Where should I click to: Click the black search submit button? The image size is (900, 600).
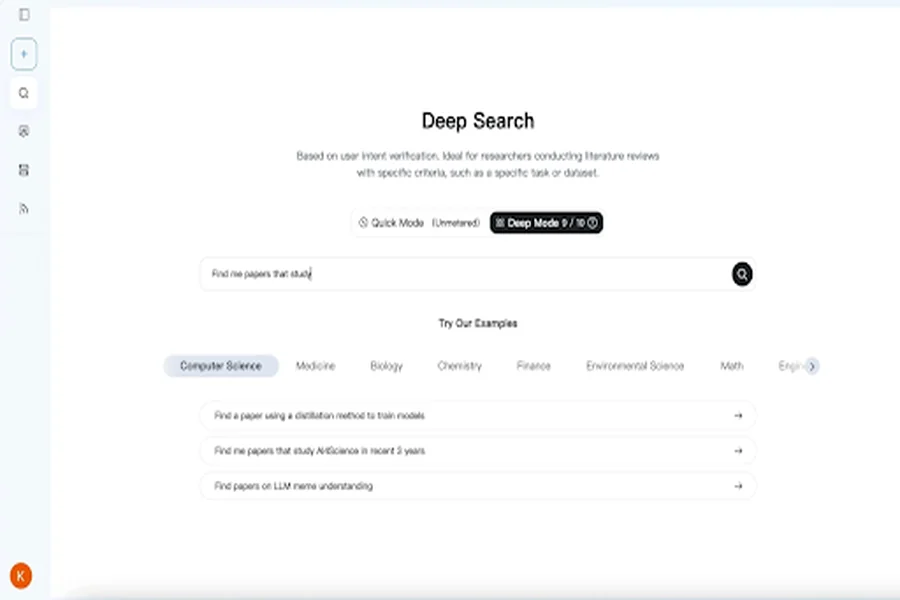pos(742,274)
